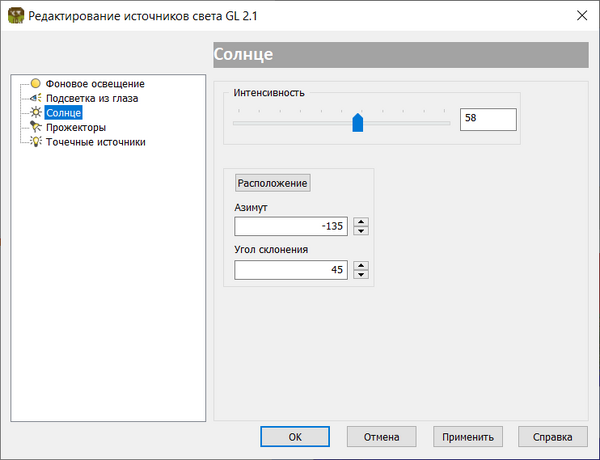
Task: Click the intensity value field showing 58
Action: [x=488, y=119]
